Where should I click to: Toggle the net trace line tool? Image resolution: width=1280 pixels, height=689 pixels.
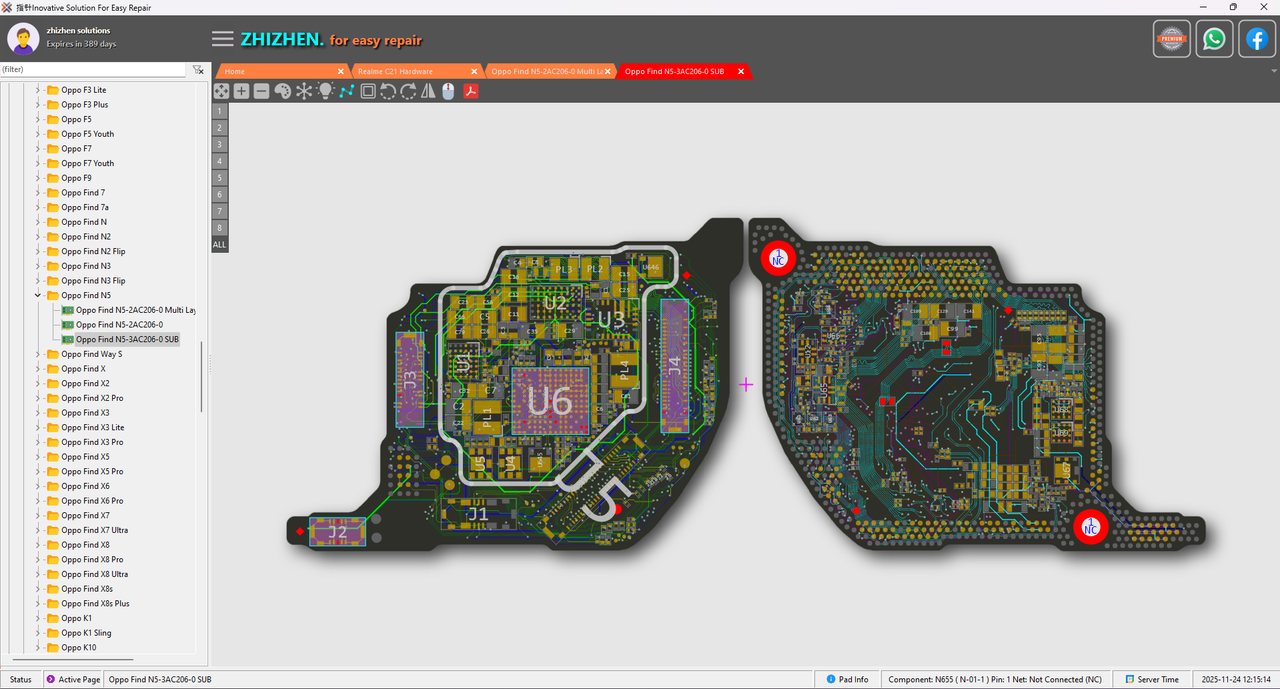click(x=346, y=91)
